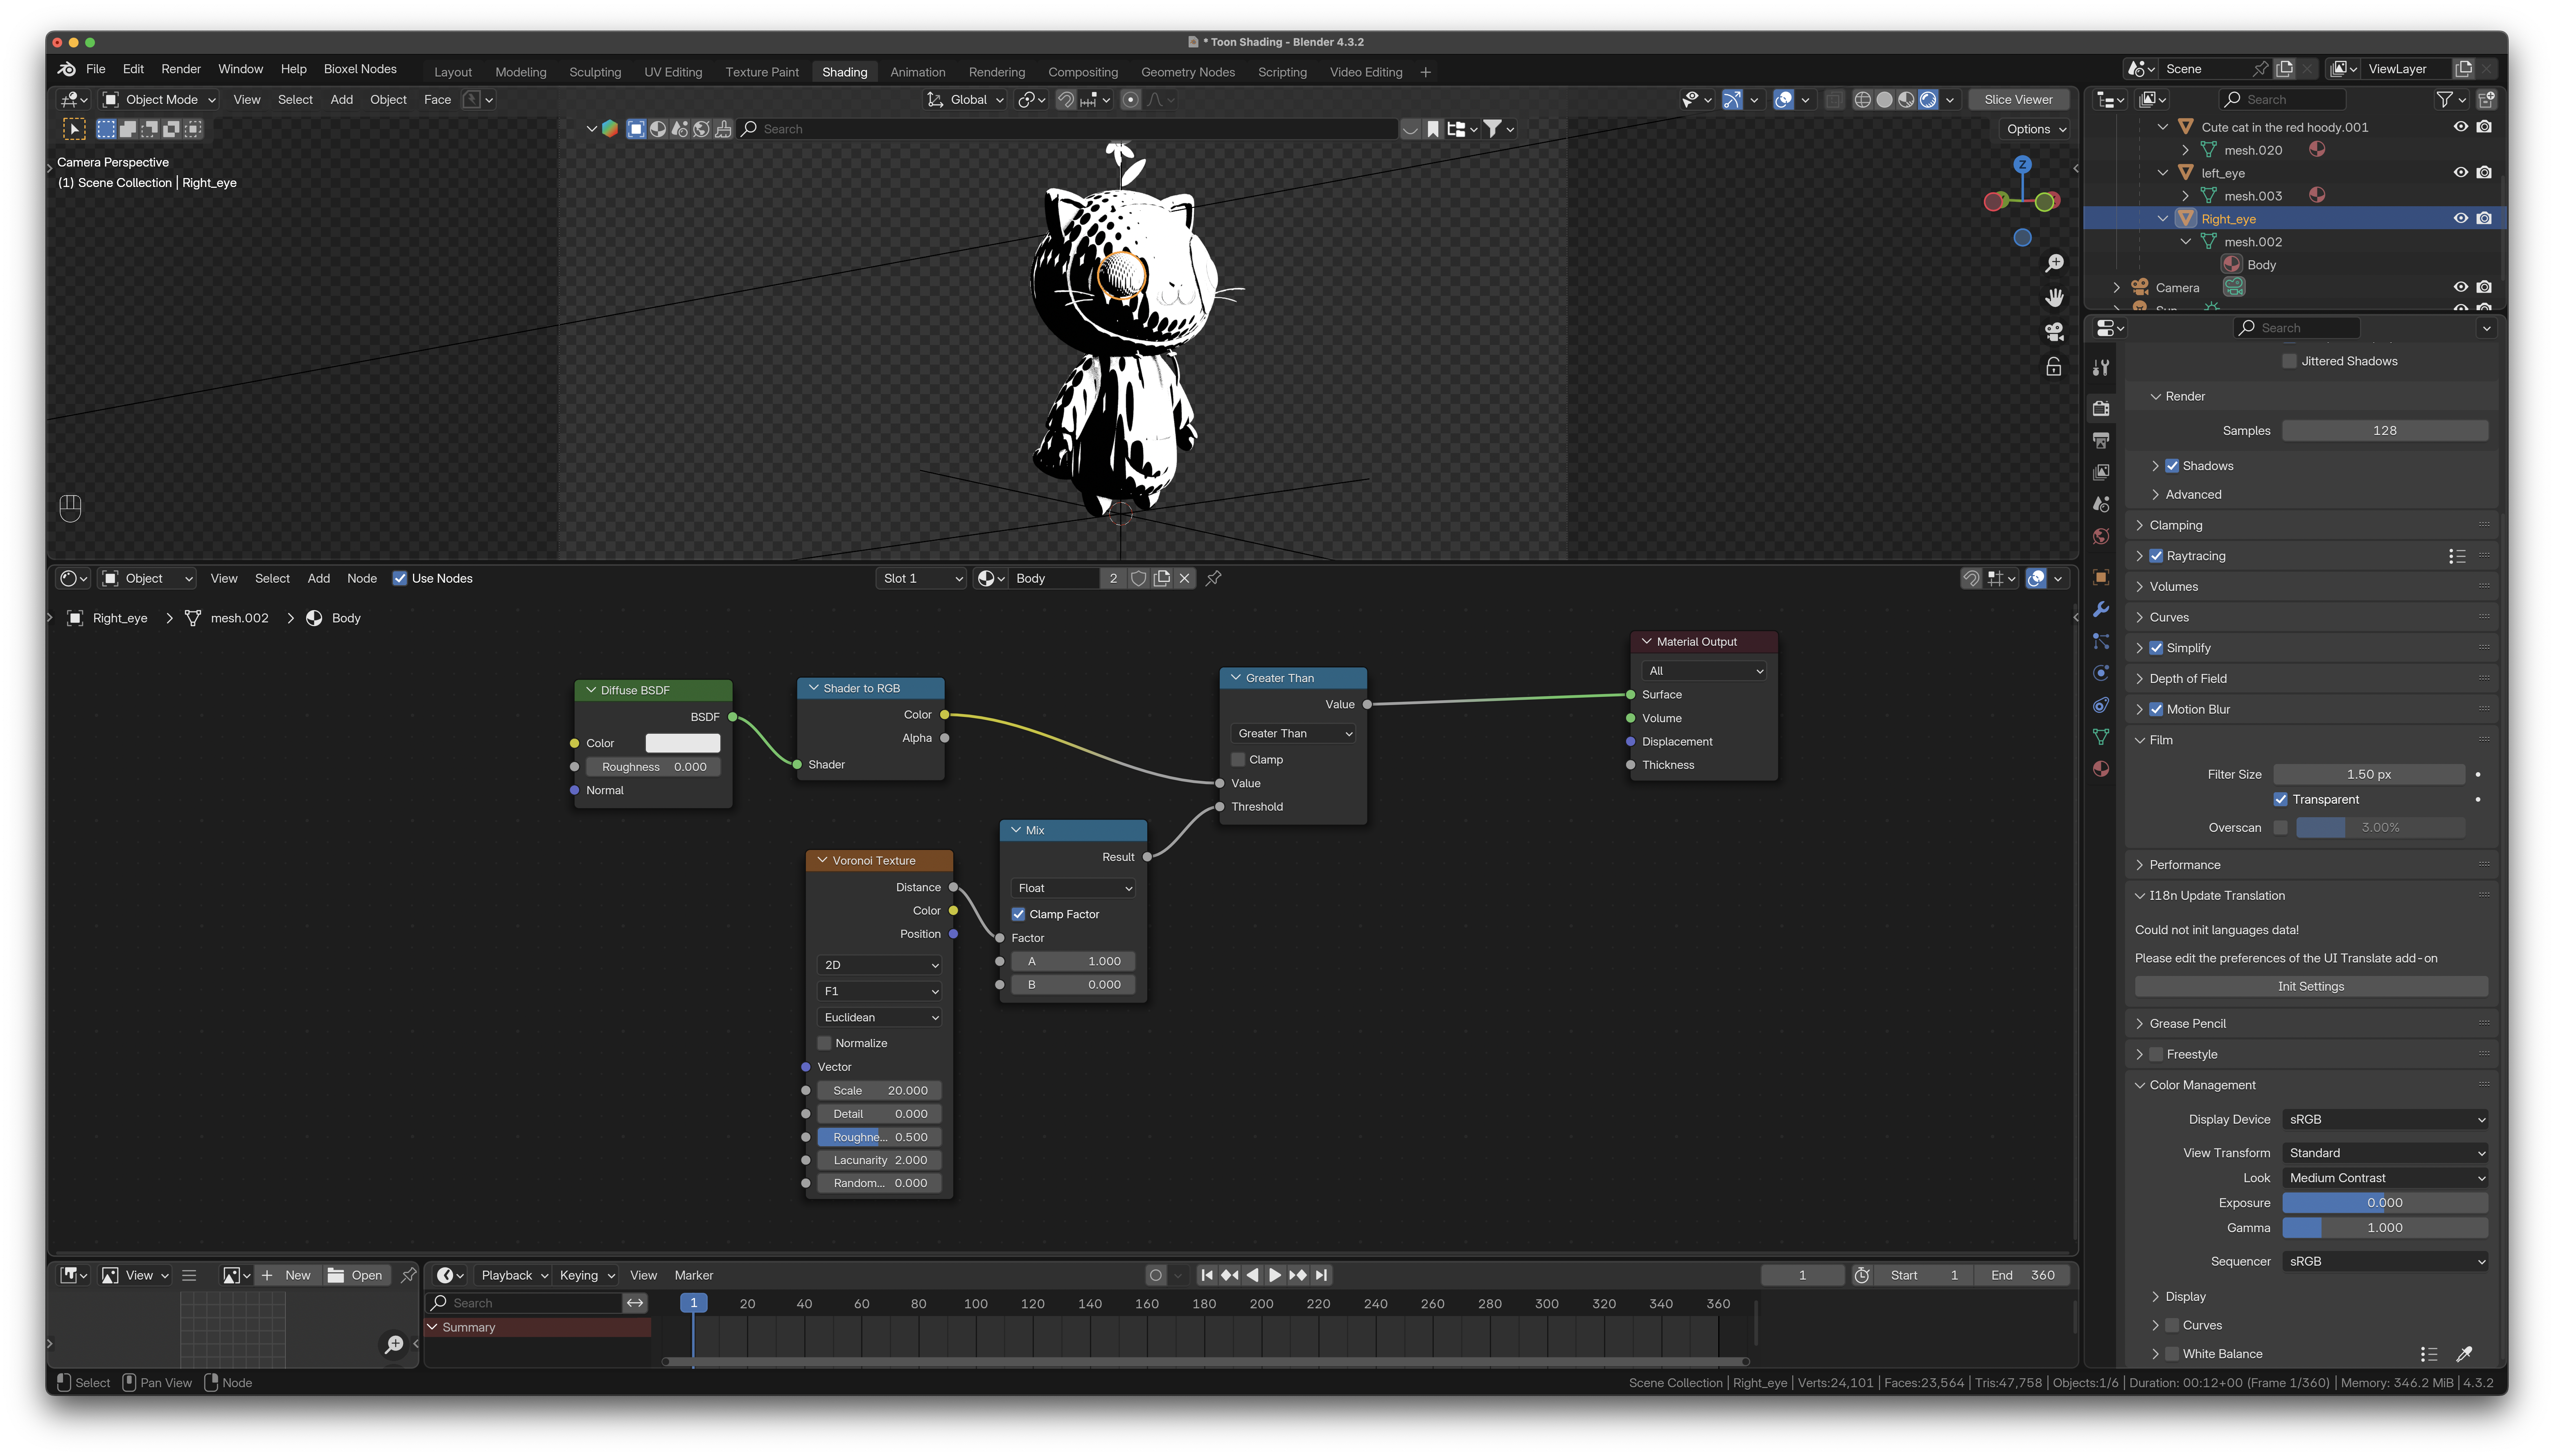Screen dimensions: 2554x1456
Task: Uncheck the Motion Blur checkbox
Action: click(2156, 709)
